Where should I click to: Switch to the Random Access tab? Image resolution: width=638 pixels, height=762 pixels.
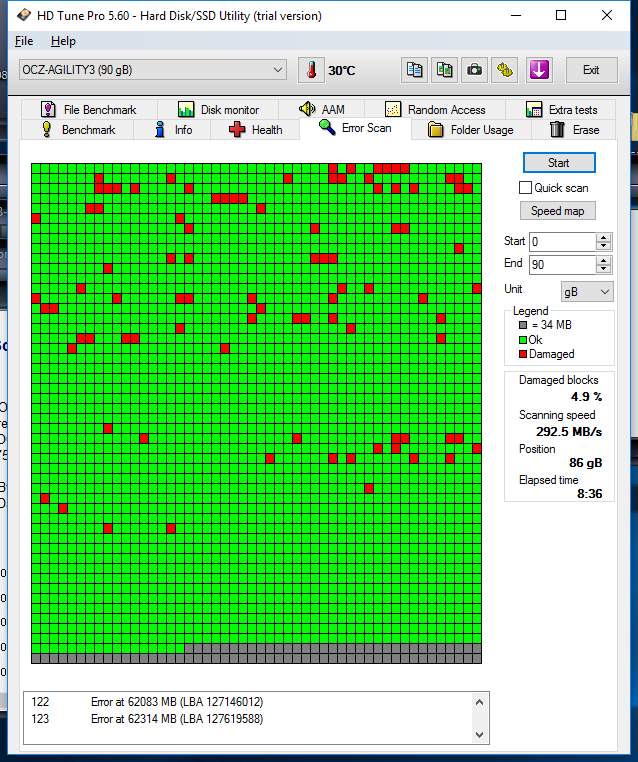[435, 110]
